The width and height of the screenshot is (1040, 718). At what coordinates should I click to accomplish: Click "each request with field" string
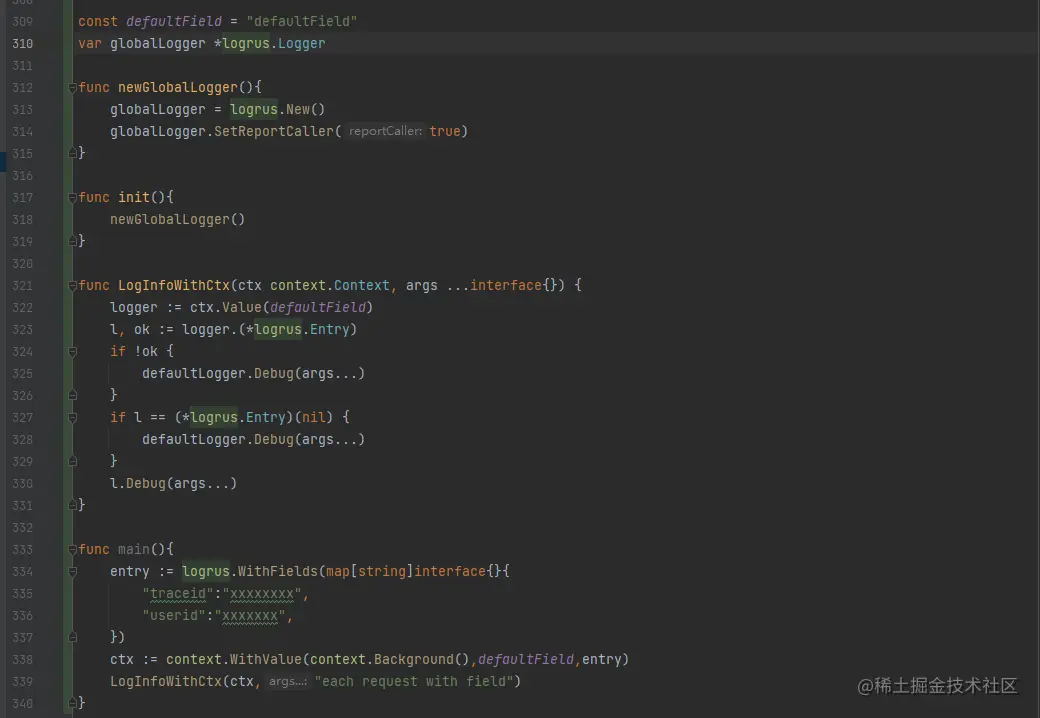413,682
